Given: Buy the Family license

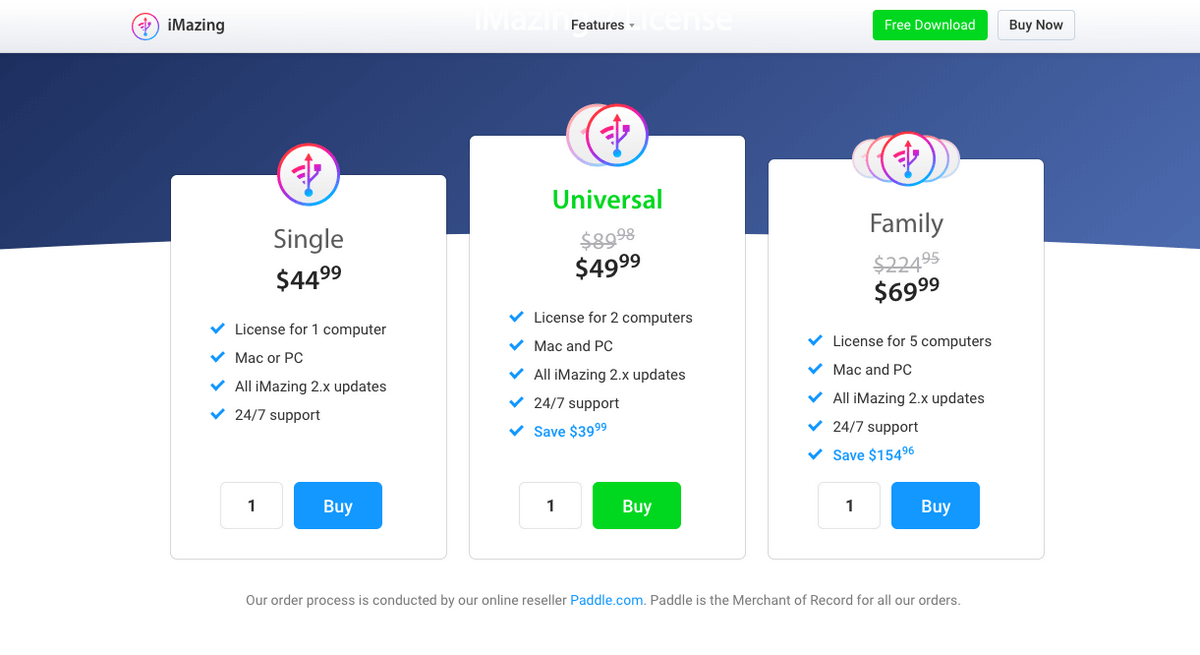Looking at the screenshot, I should pos(936,506).
